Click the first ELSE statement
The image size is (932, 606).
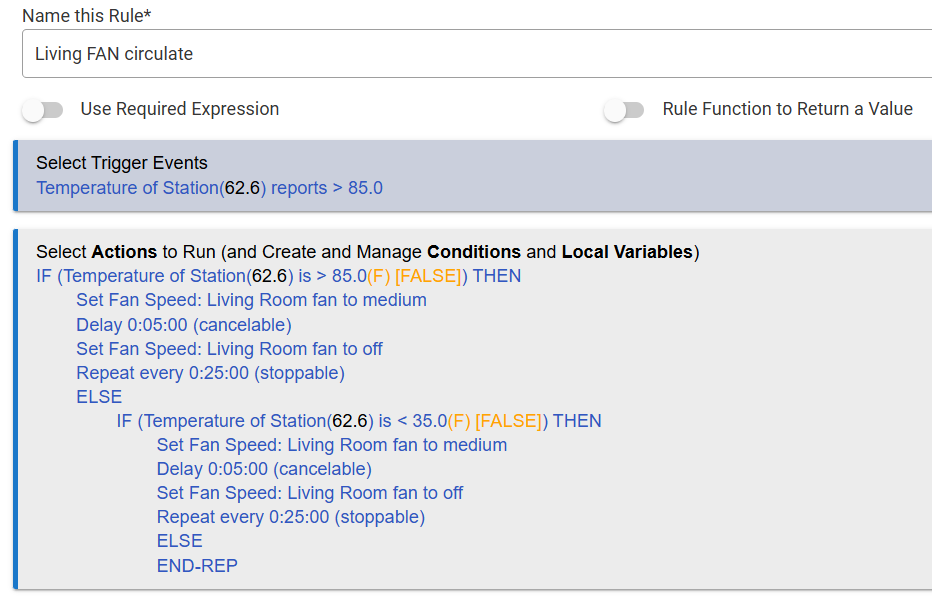click(x=99, y=397)
